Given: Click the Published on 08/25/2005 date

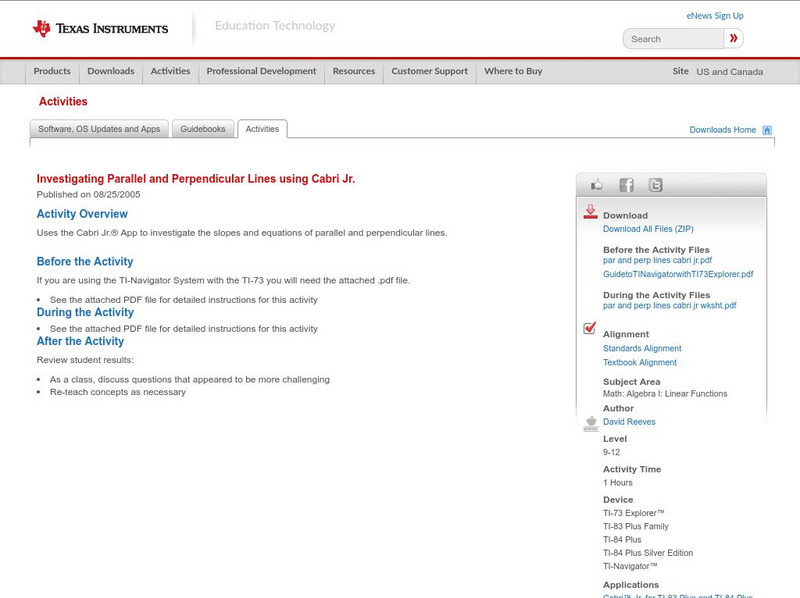Looking at the screenshot, I should (x=88, y=194).
